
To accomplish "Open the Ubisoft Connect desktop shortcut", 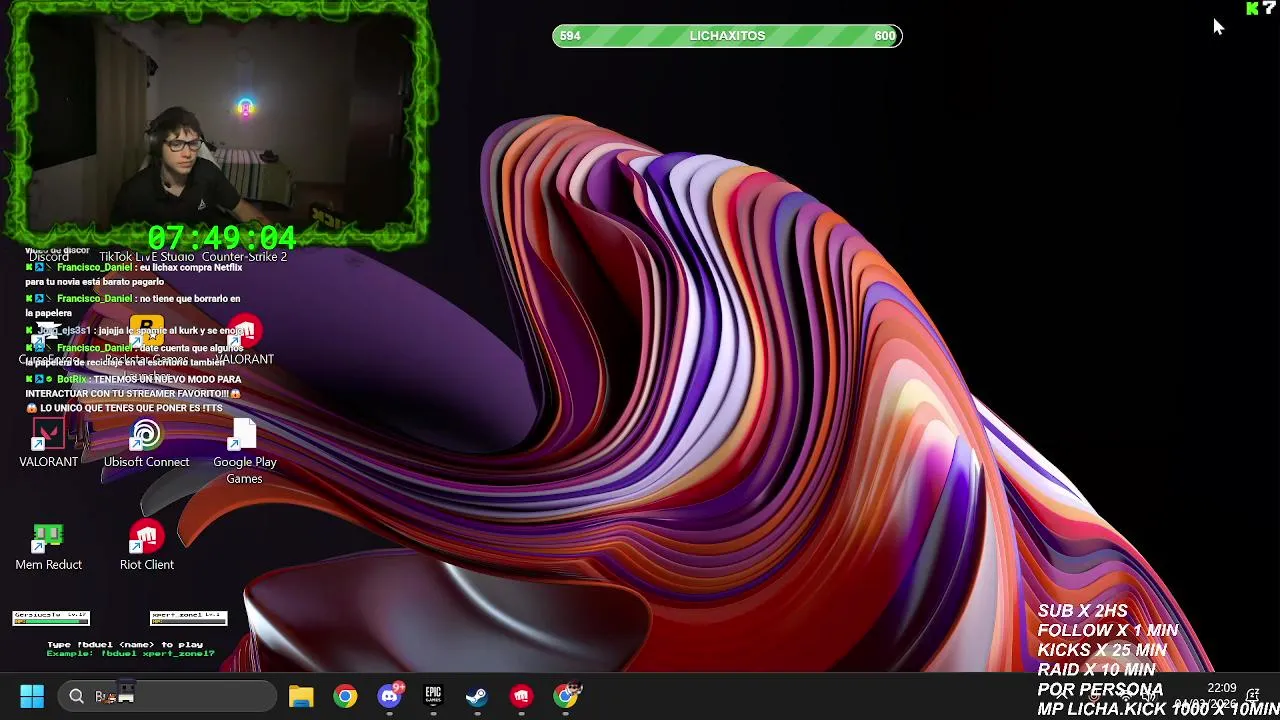I will coord(146,444).
